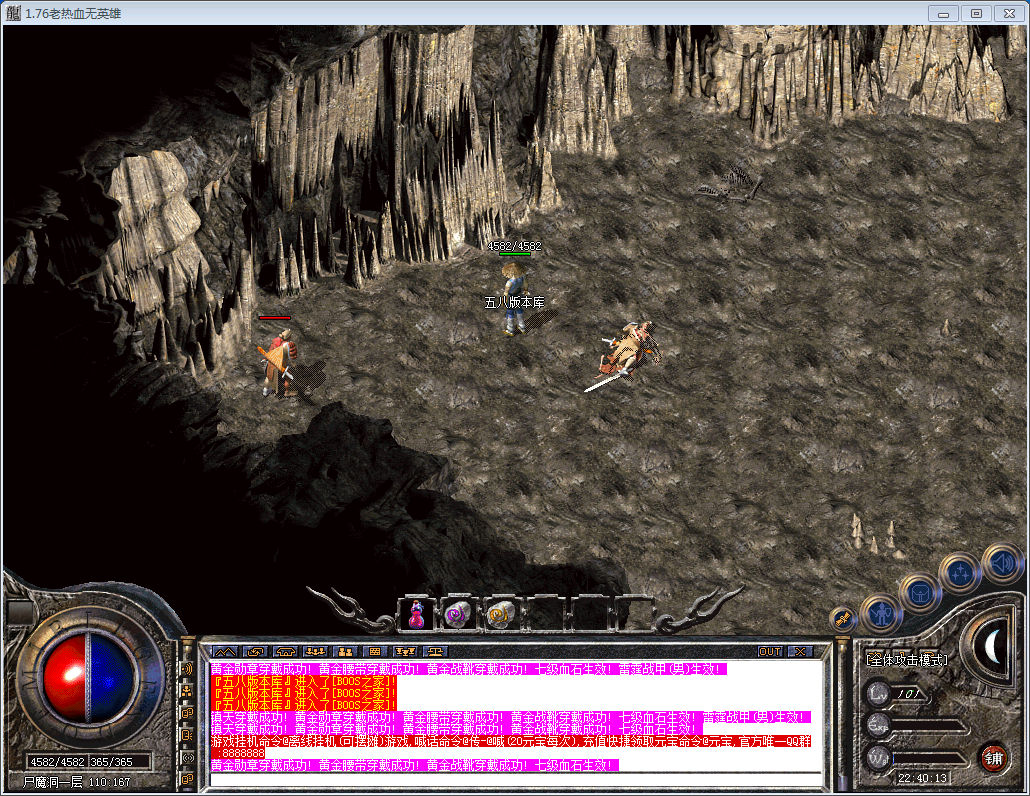
Task: Minimize the game window
Action: coord(943,13)
